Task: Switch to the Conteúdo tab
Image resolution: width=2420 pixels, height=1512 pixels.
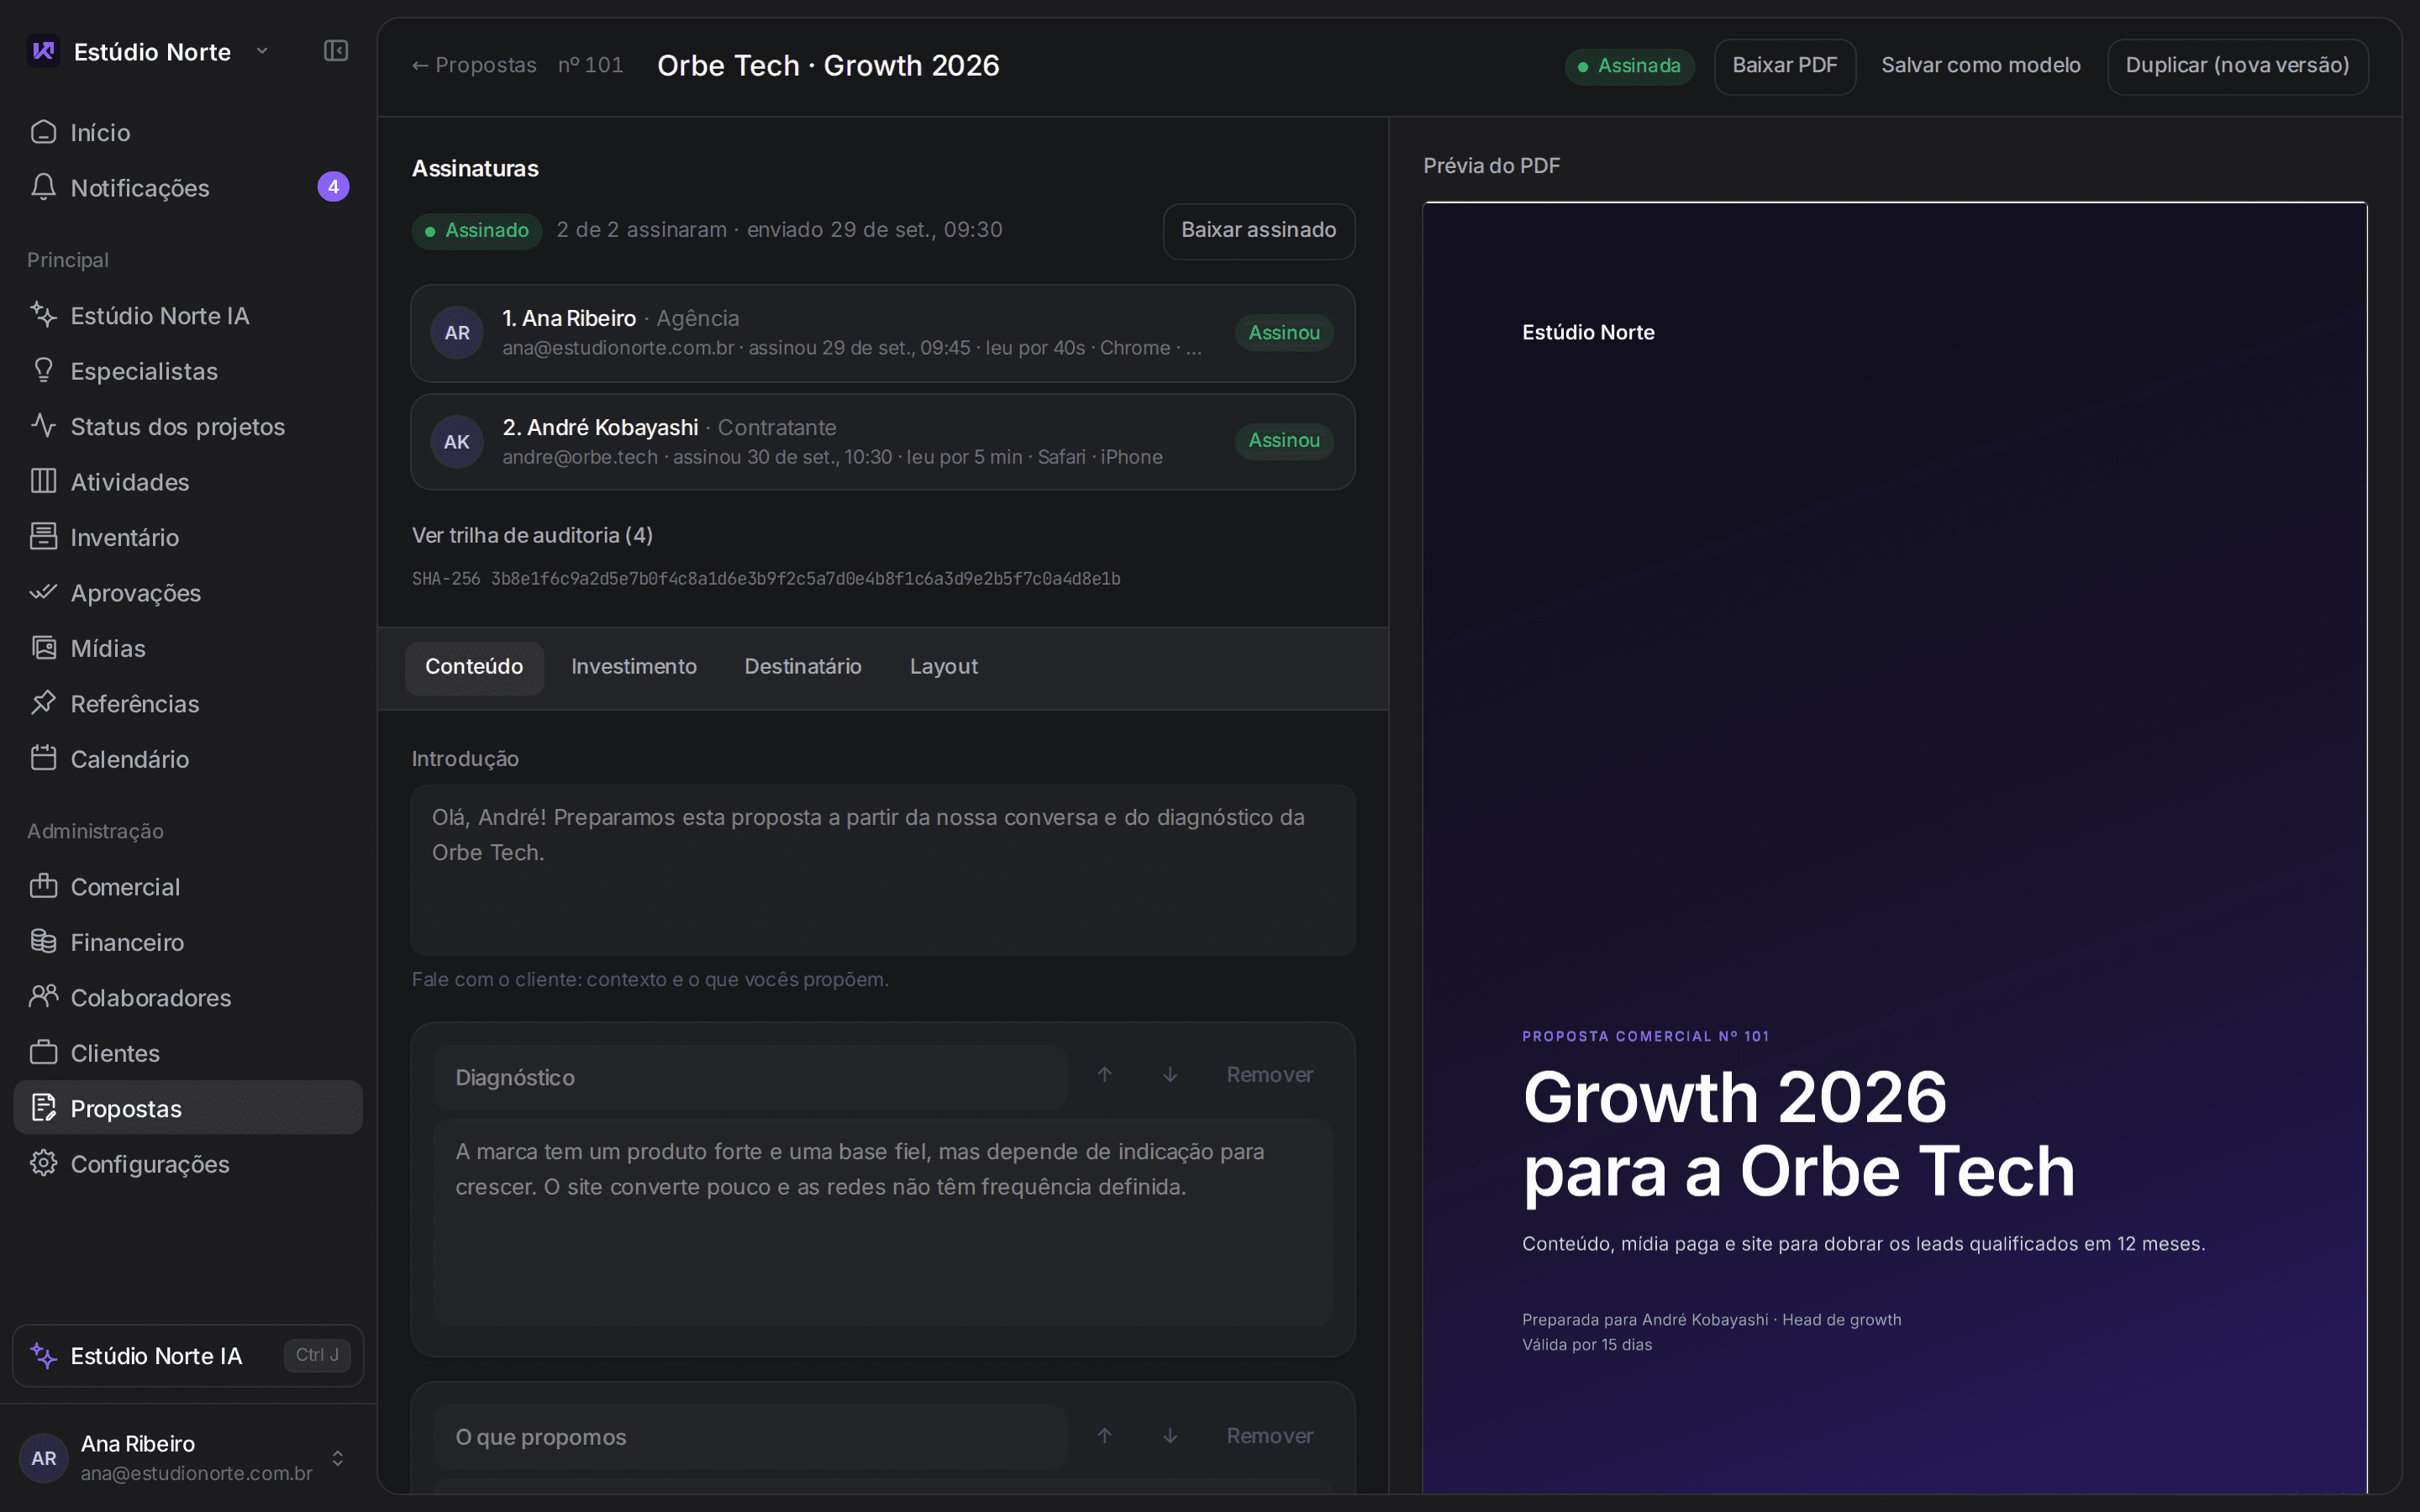Action: click(474, 667)
